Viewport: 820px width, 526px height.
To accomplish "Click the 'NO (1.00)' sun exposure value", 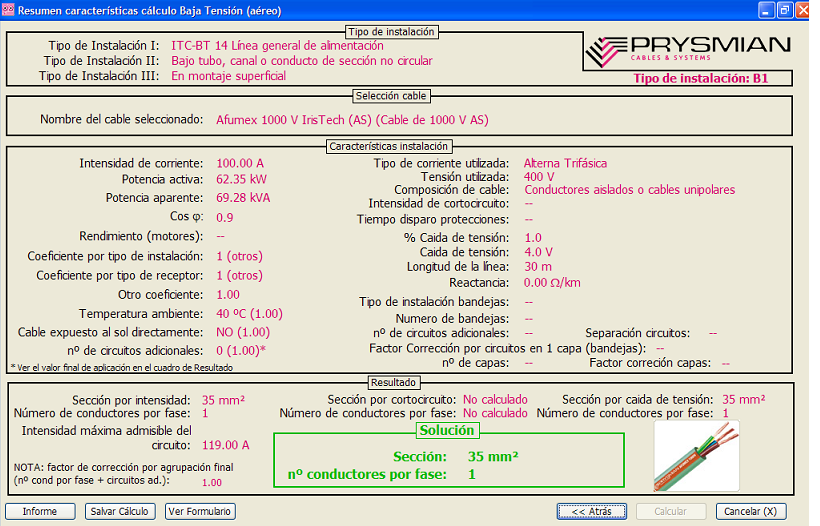I will pyautogui.click(x=243, y=332).
